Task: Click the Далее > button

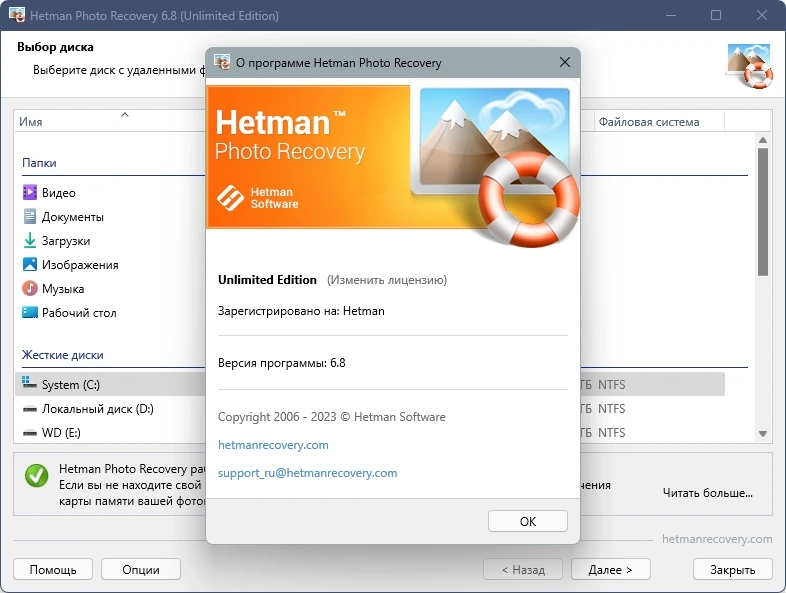Action: (x=611, y=569)
